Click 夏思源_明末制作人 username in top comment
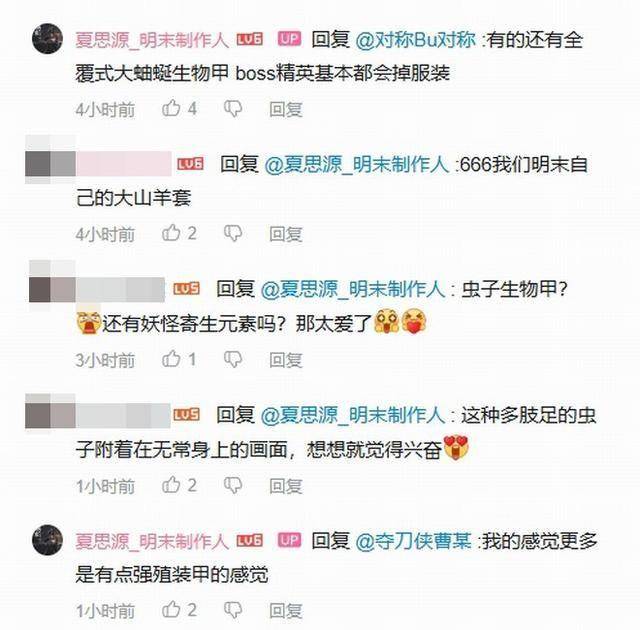 pyautogui.click(x=152, y=40)
